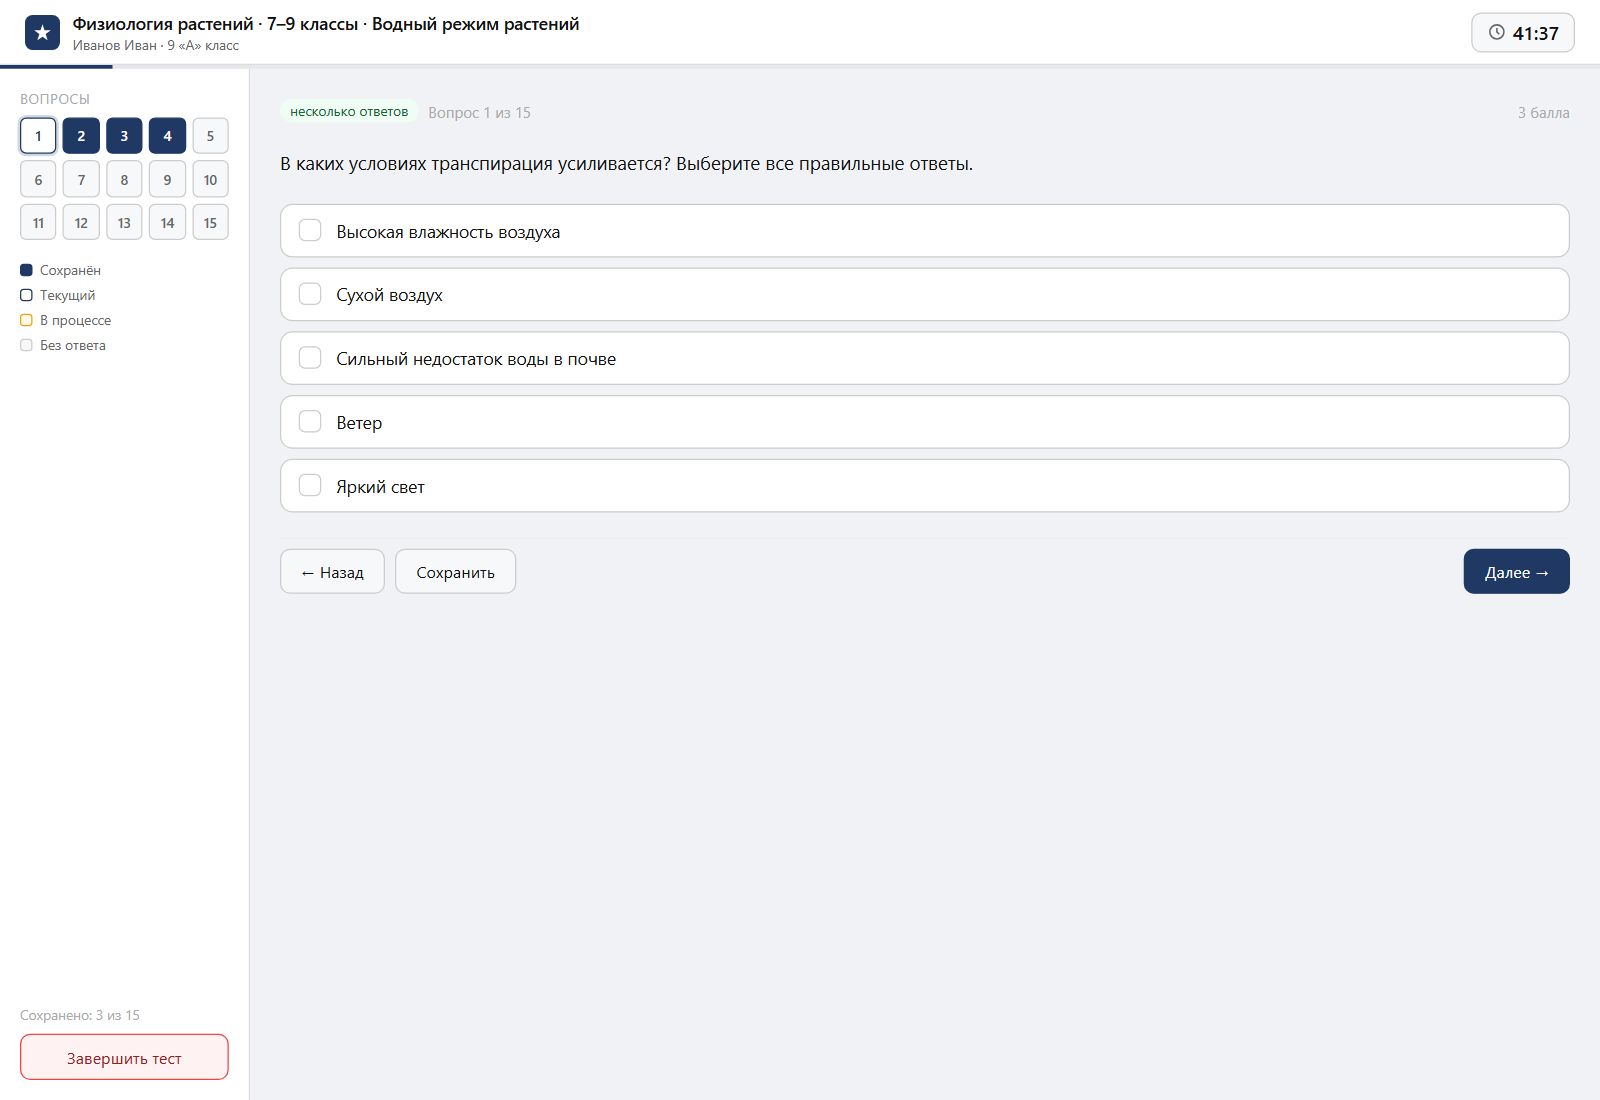Open question 10
Viewport: 1600px width, 1100px height.
pyautogui.click(x=210, y=180)
